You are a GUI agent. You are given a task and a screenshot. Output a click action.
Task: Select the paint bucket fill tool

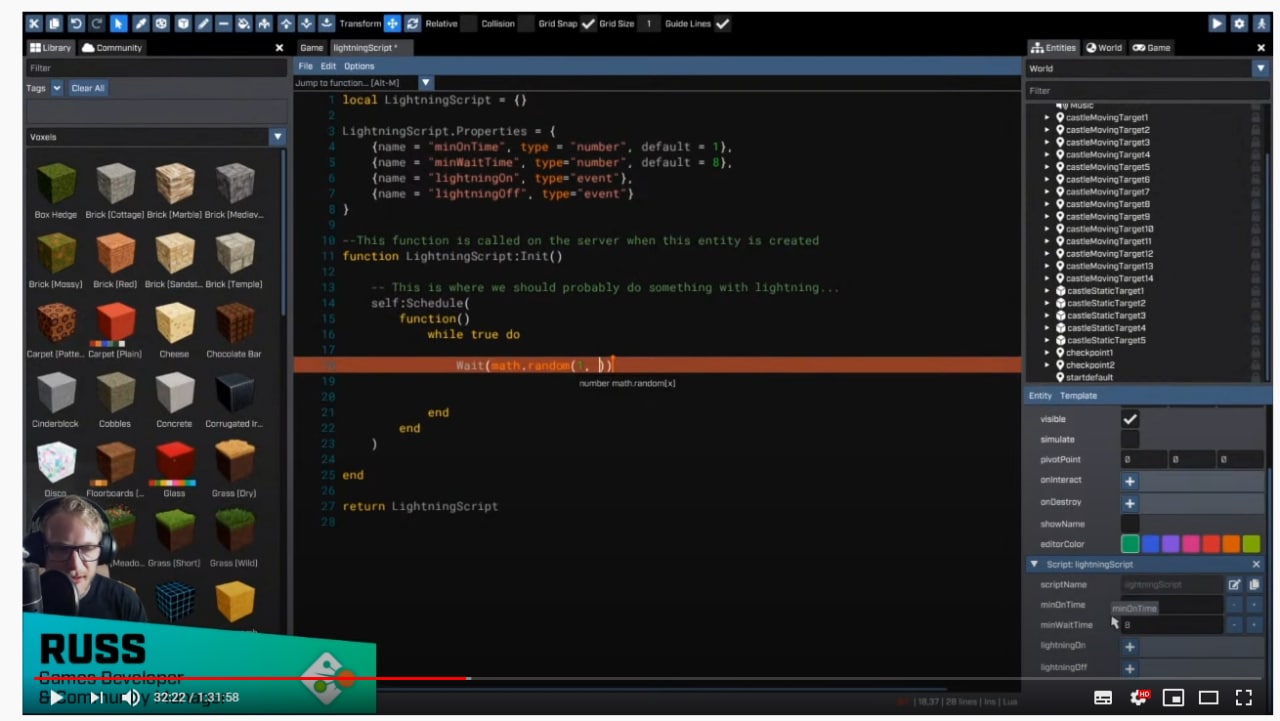click(243, 23)
